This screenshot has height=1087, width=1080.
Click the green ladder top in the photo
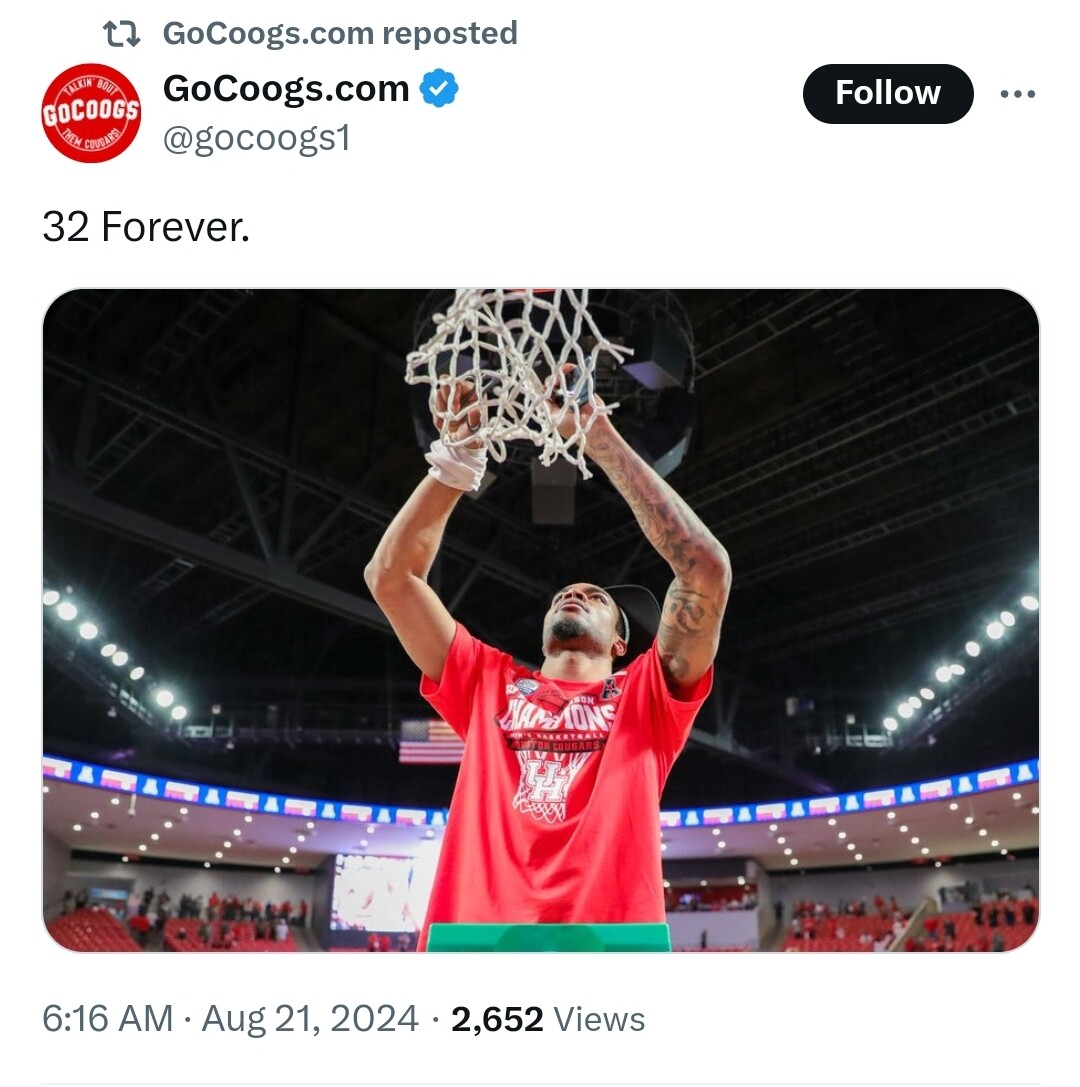click(x=548, y=937)
